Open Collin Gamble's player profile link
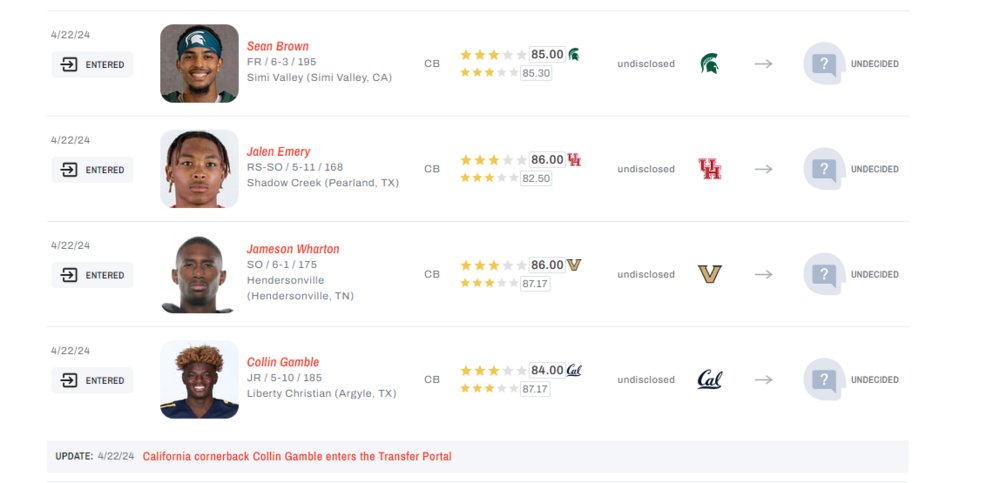1000x483 pixels. point(283,362)
